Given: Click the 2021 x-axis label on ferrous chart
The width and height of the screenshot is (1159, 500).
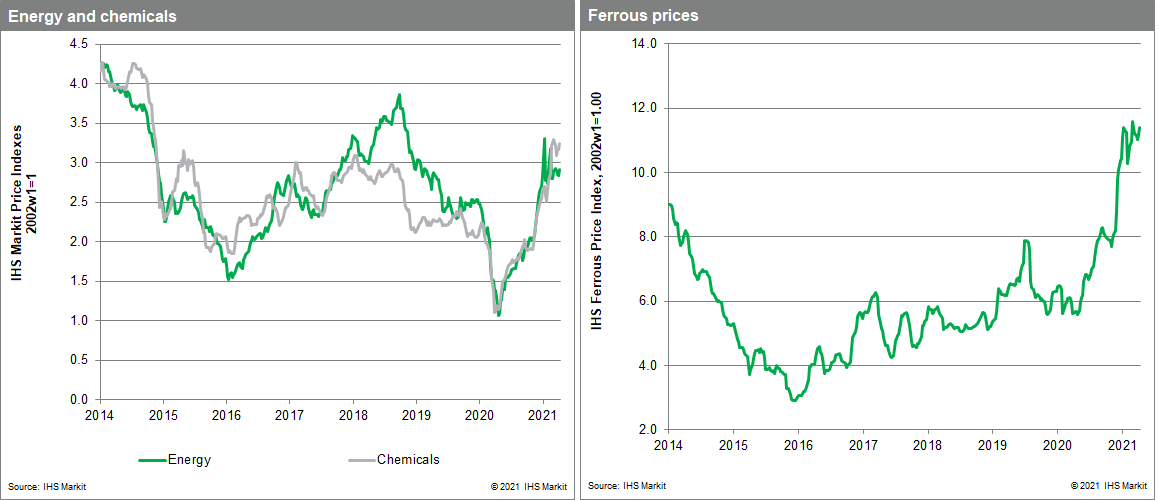Looking at the screenshot, I should 1122,443.
